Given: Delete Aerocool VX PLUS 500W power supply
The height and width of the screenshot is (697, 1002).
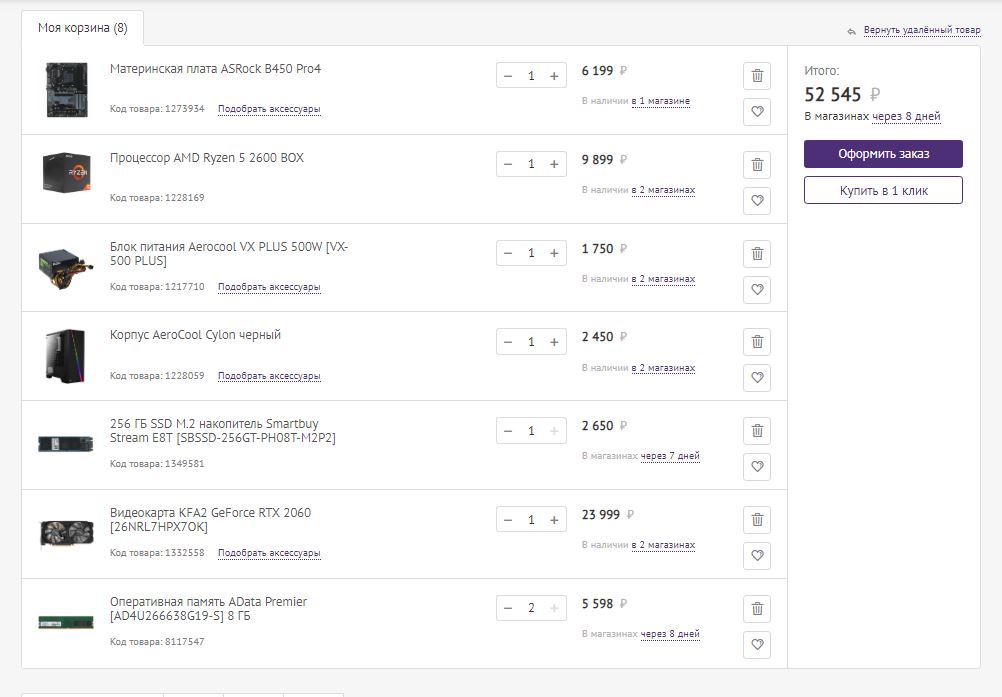Looking at the screenshot, I should click(757, 254).
